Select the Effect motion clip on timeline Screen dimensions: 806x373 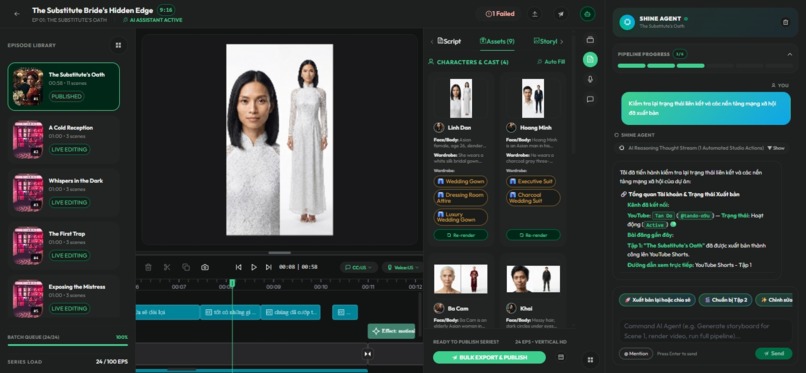(x=391, y=331)
